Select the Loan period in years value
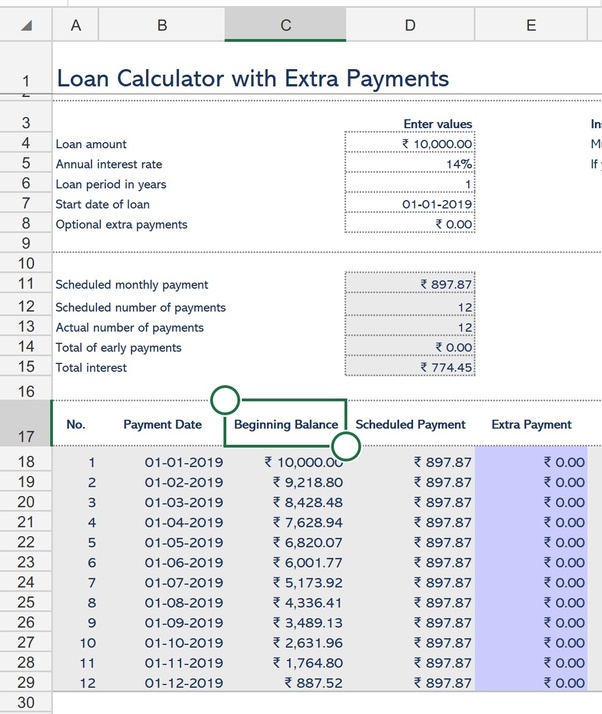602x714 pixels. tap(410, 184)
